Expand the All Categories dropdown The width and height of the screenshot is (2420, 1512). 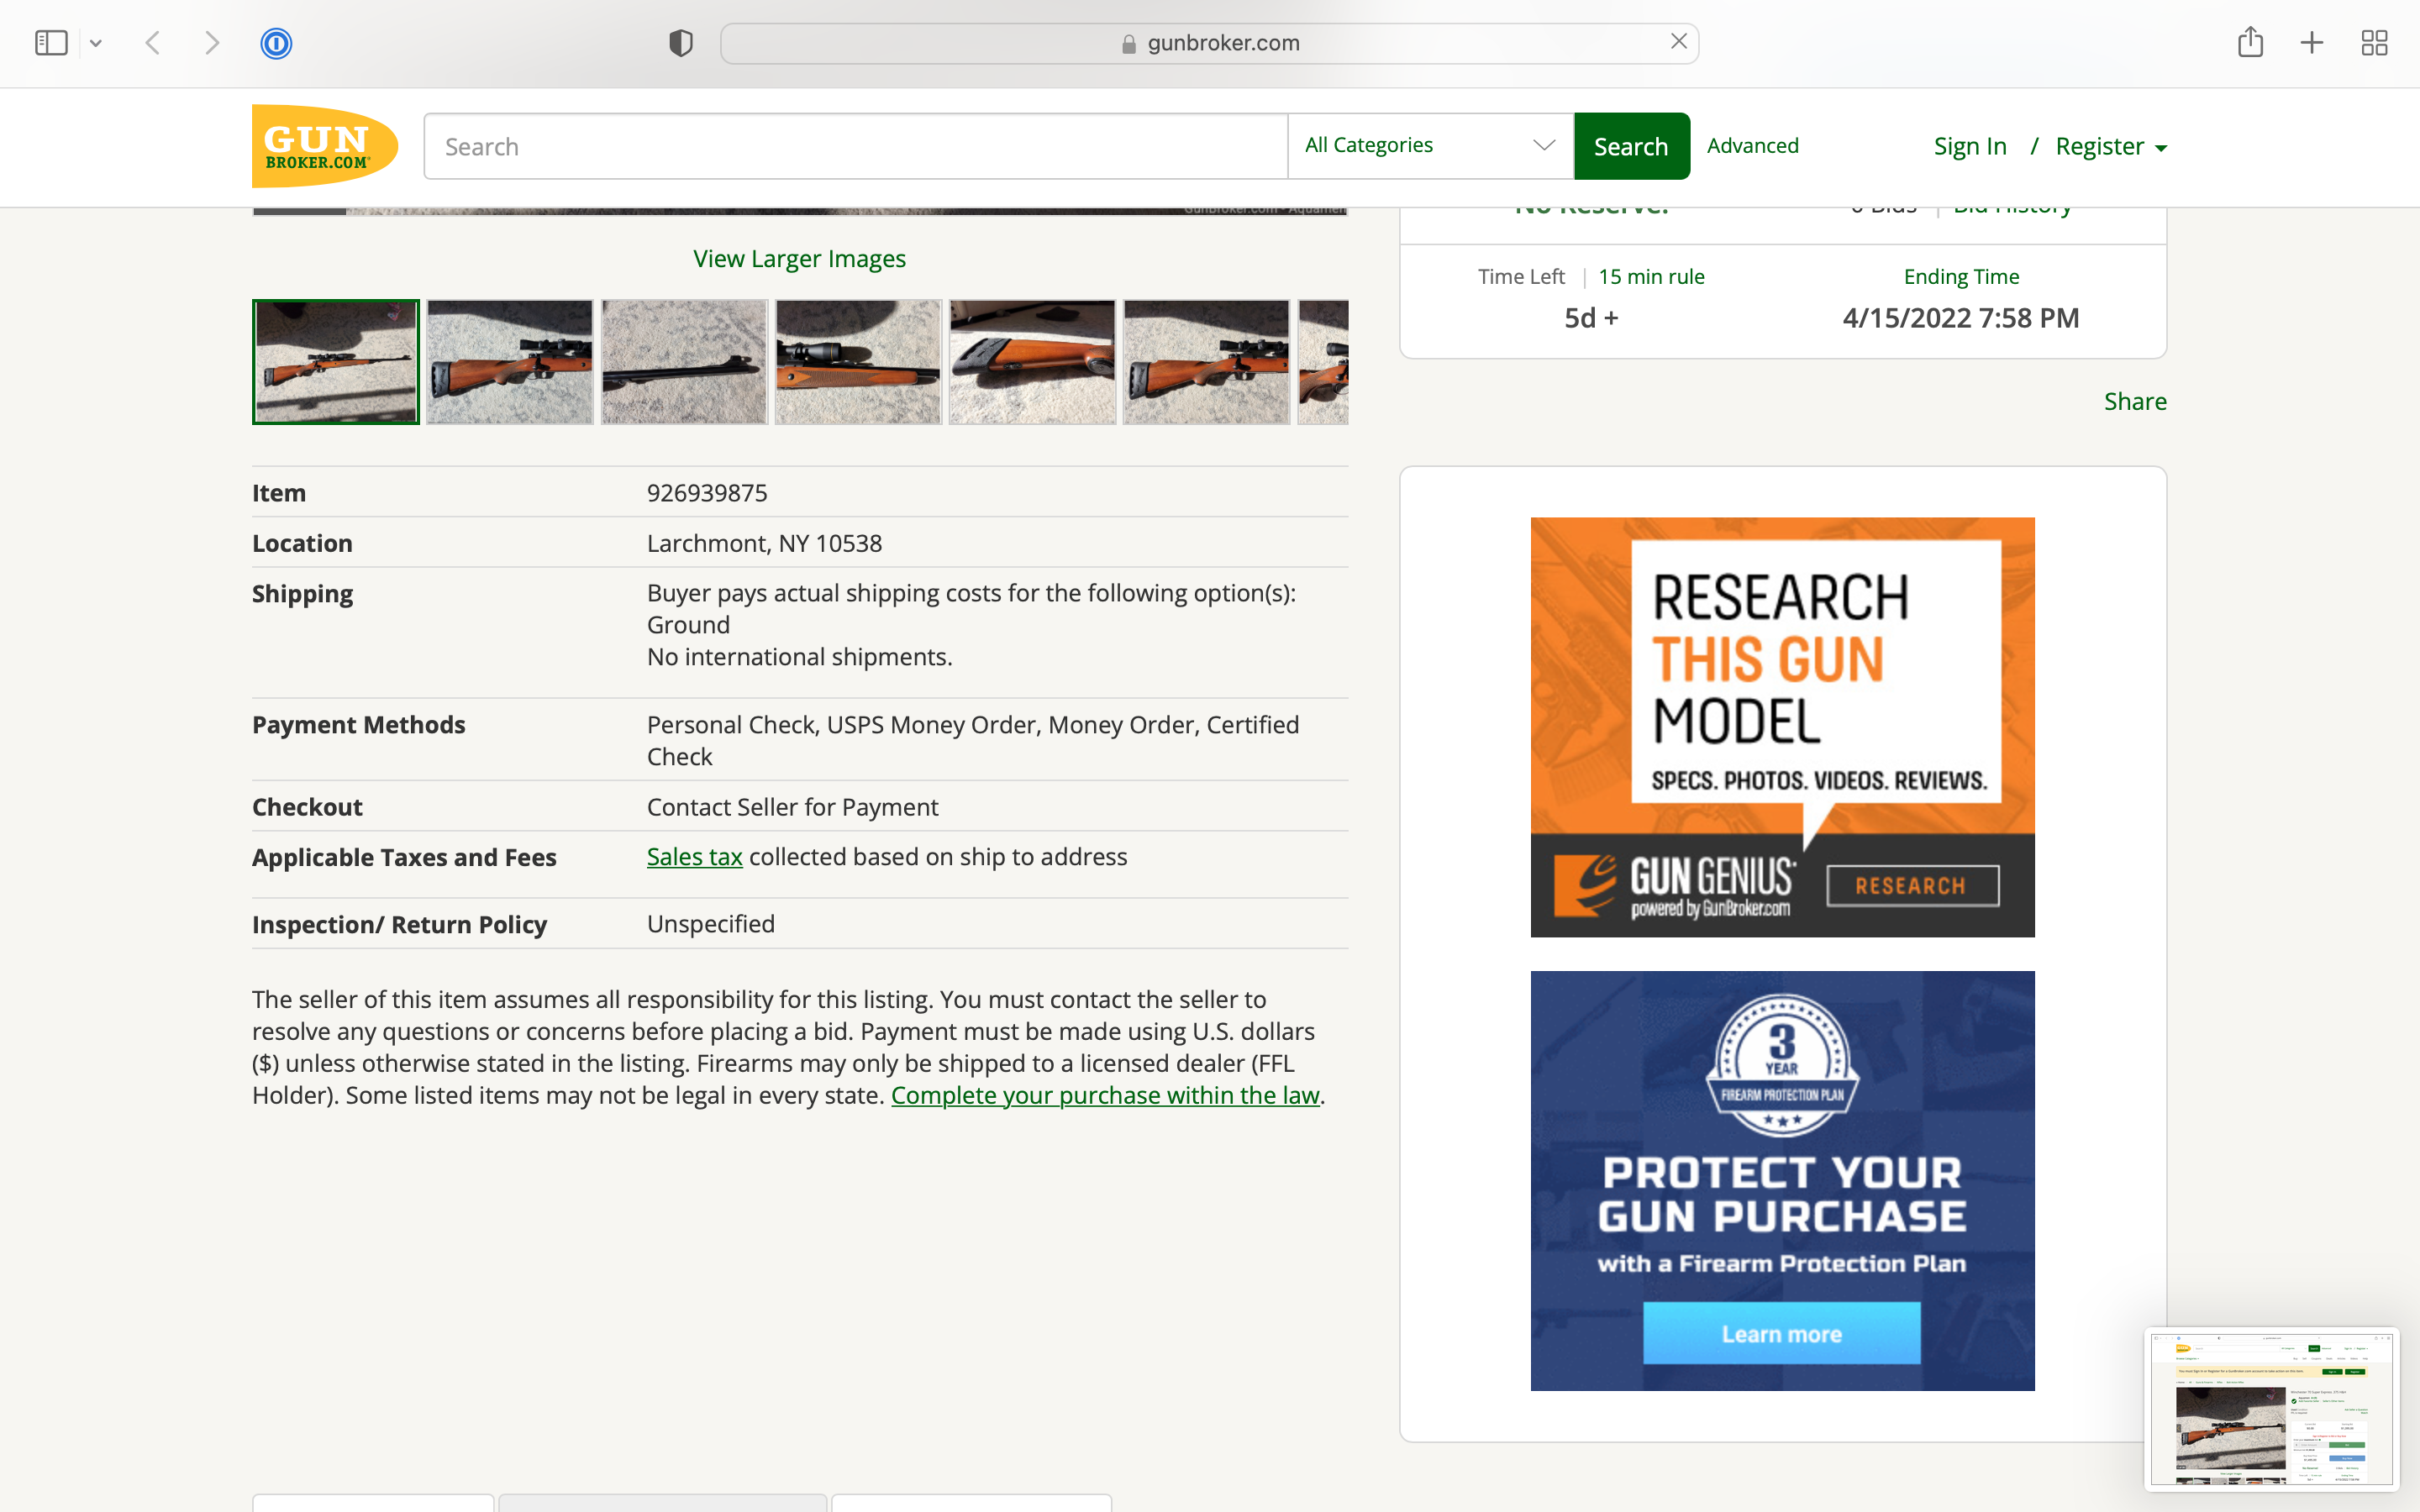click(x=1430, y=146)
